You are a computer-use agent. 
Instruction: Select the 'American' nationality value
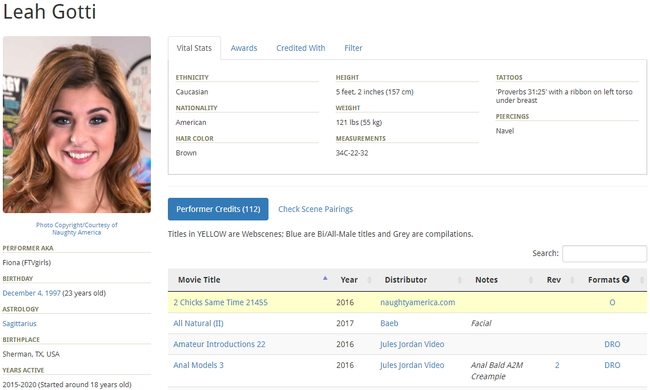[191, 122]
